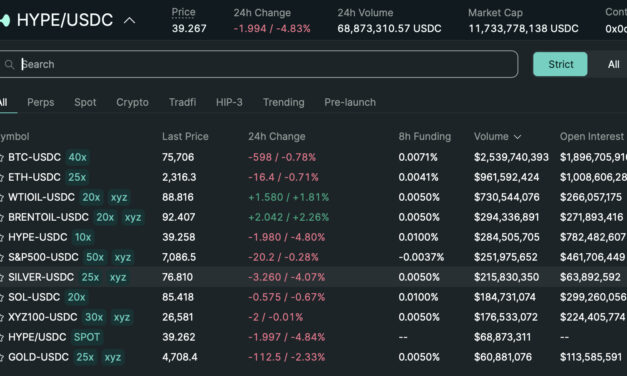Switch to the Crypto tab
Image resolution: width=627 pixels, height=376 pixels.
tap(132, 102)
